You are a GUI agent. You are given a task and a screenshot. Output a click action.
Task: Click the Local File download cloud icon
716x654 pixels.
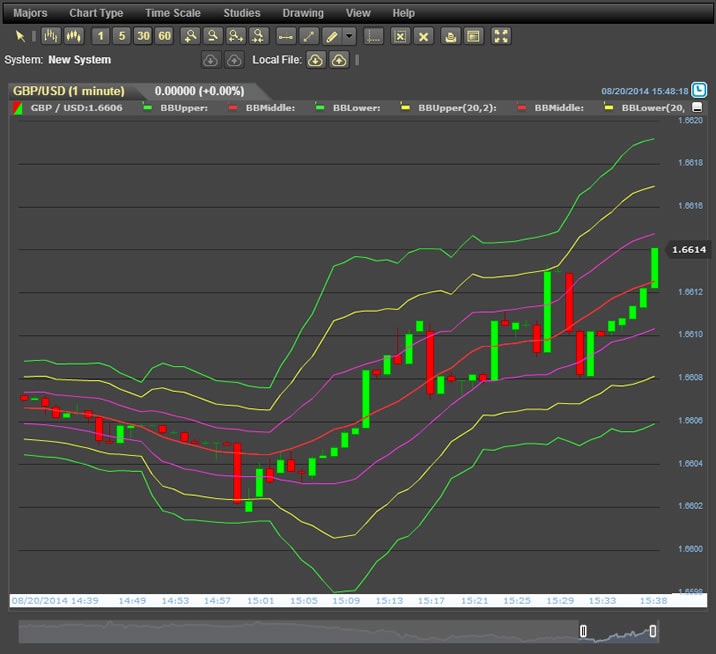click(x=316, y=60)
